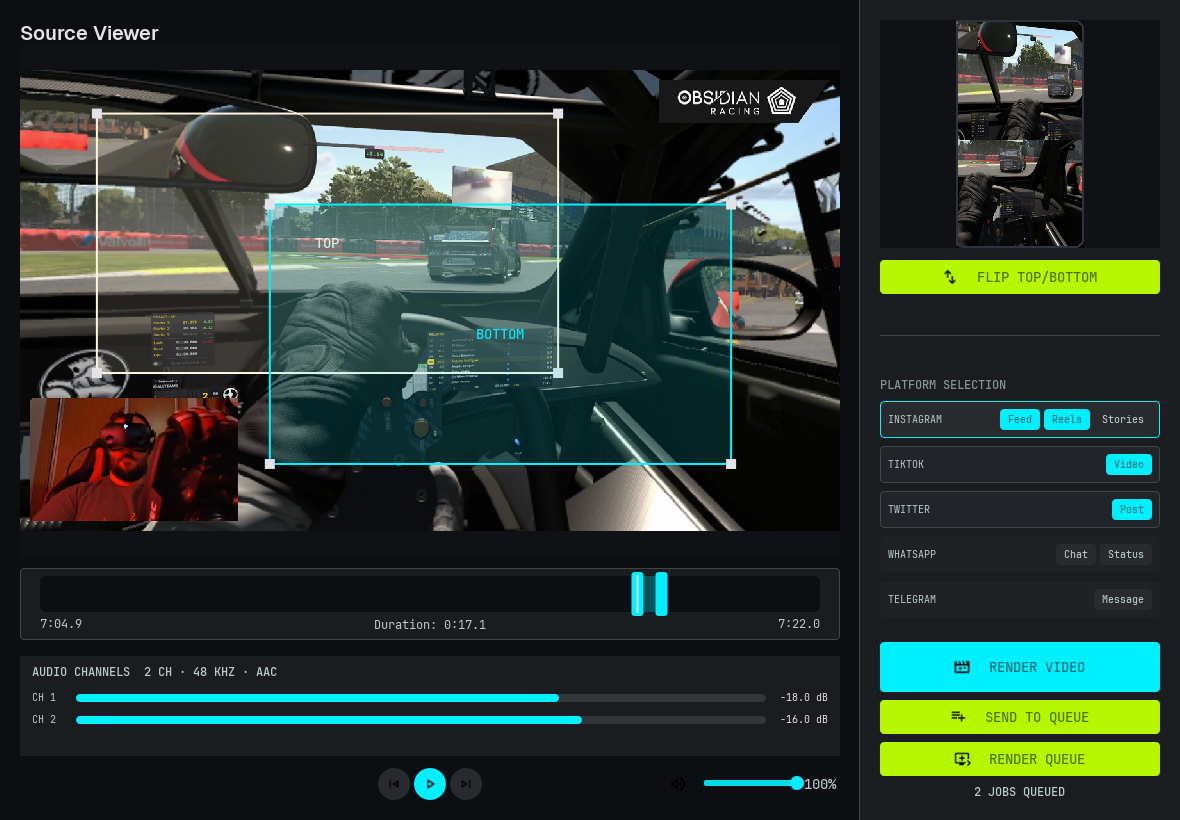Click BOTTOM crop's bottom-right corner handle
Viewport: 1180px width, 820px height.
731,464
